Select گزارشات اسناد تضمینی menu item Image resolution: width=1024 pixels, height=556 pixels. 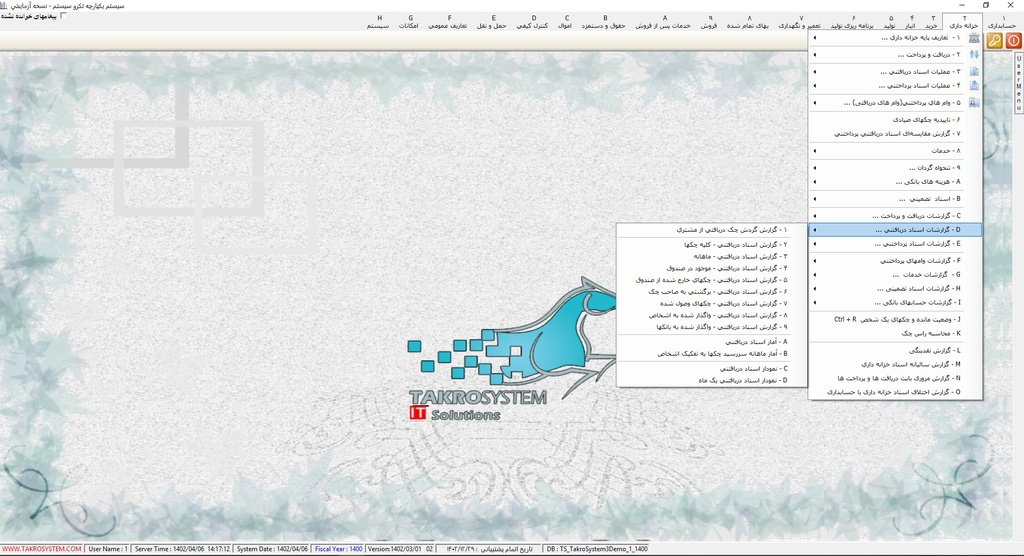click(895, 288)
